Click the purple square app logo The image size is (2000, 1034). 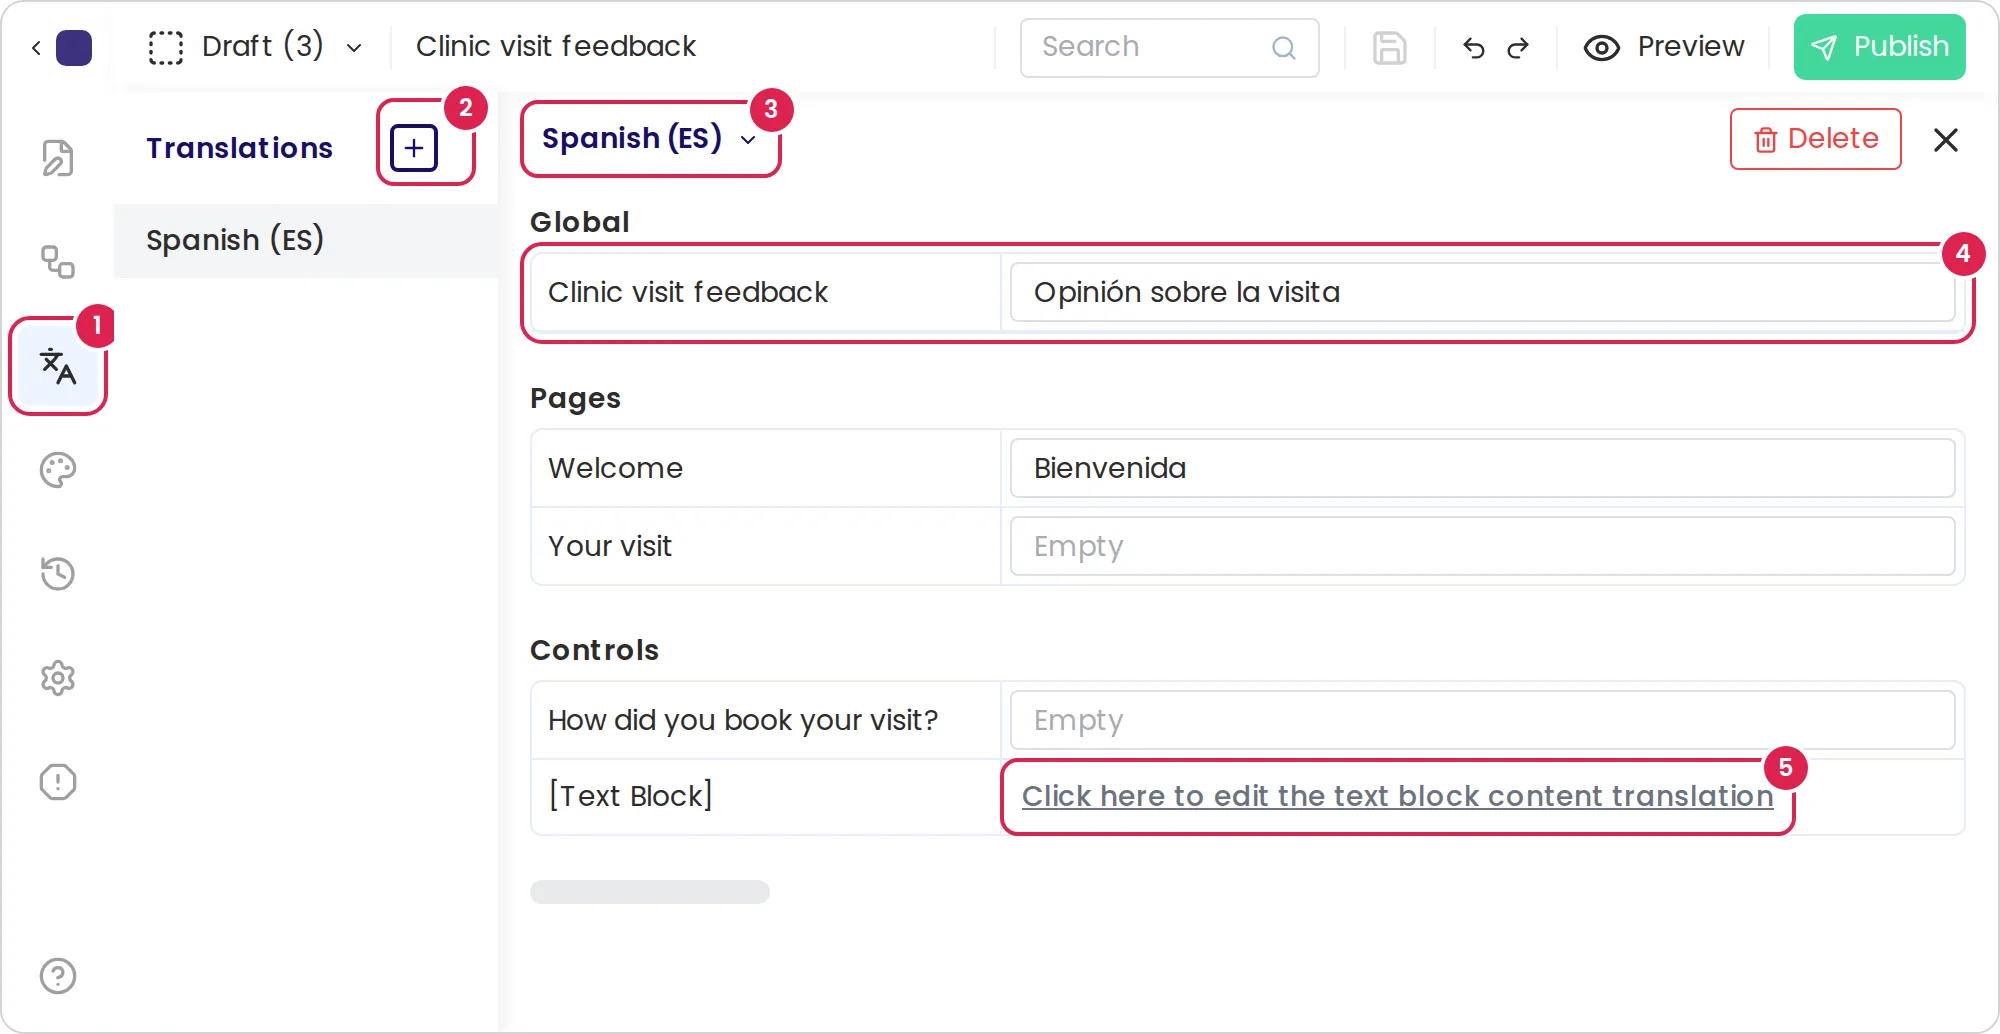pyautogui.click(x=74, y=47)
